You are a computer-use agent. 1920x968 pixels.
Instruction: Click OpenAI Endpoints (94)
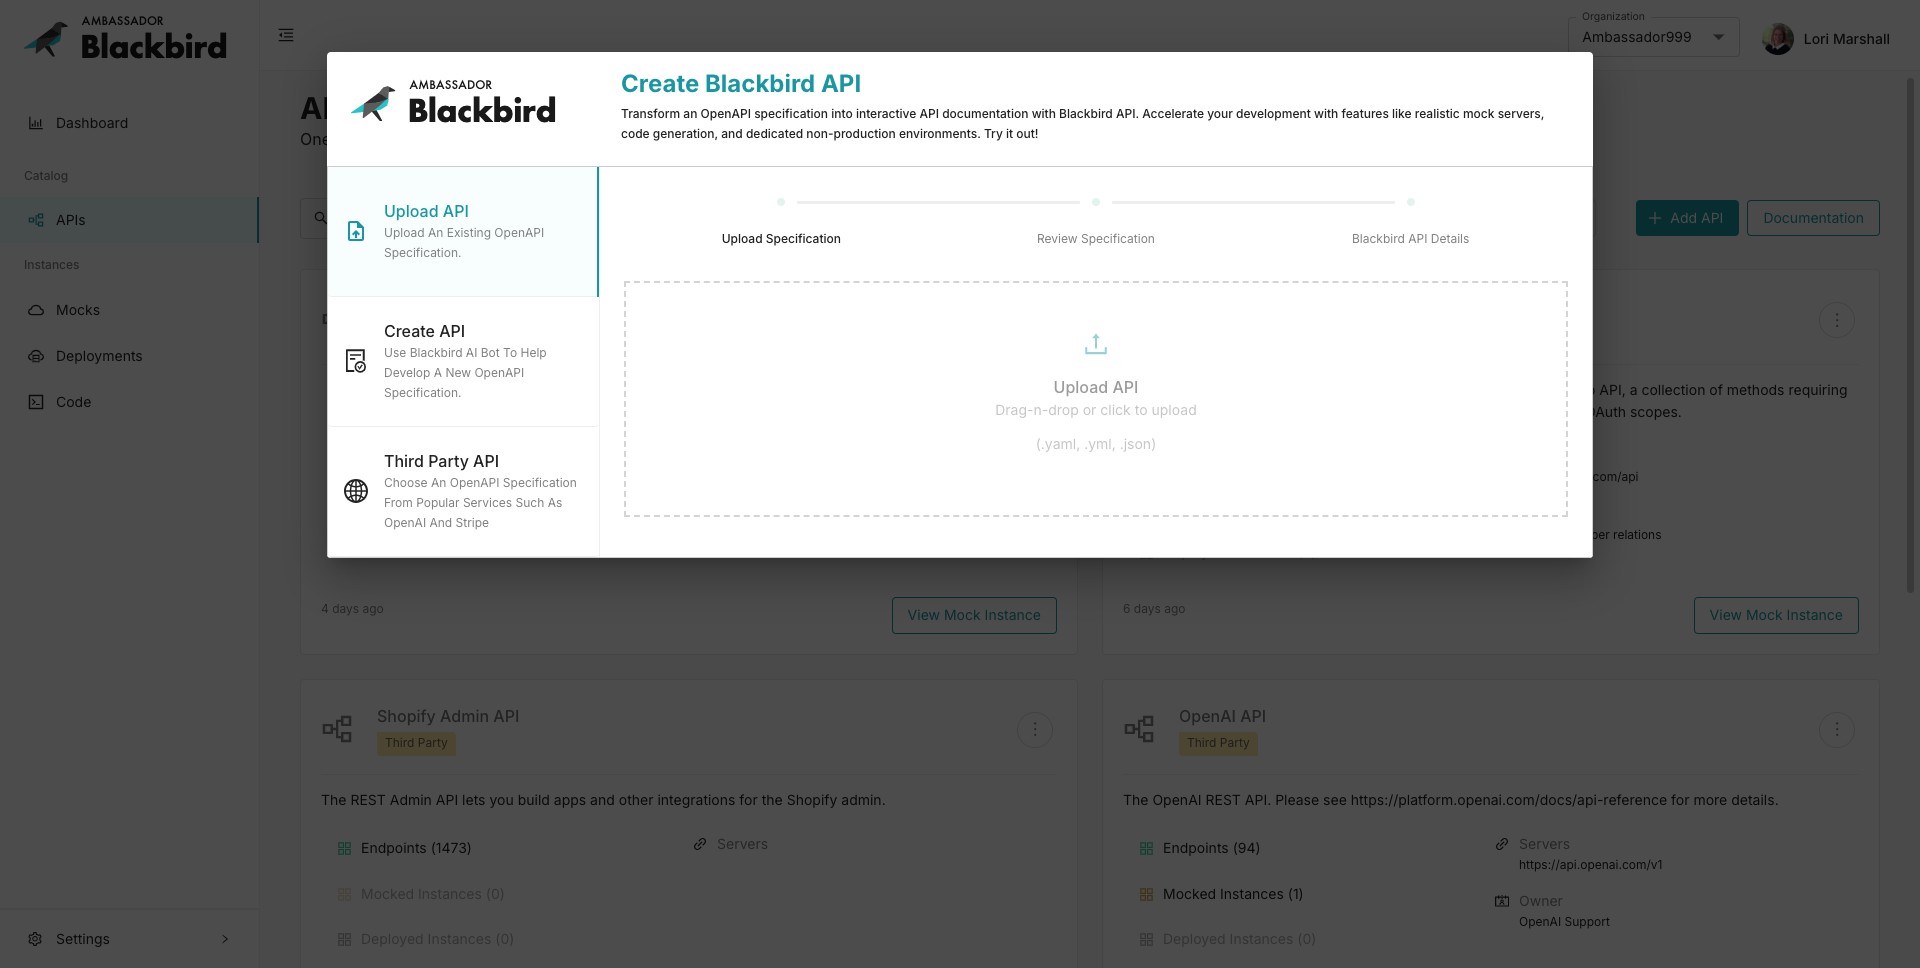pos(1211,848)
